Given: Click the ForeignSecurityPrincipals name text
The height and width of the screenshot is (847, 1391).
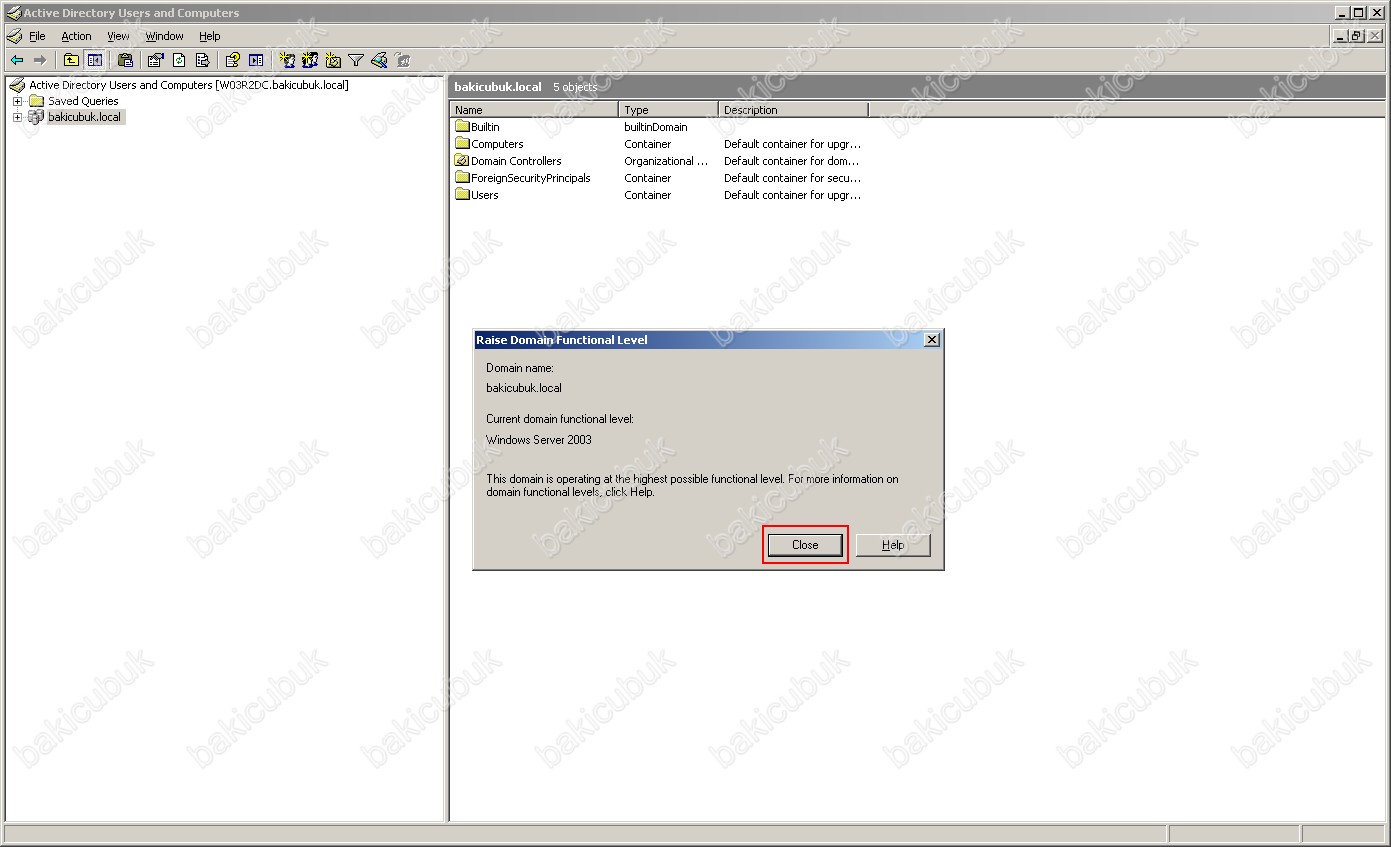Looking at the screenshot, I should pyautogui.click(x=531, y=178).
